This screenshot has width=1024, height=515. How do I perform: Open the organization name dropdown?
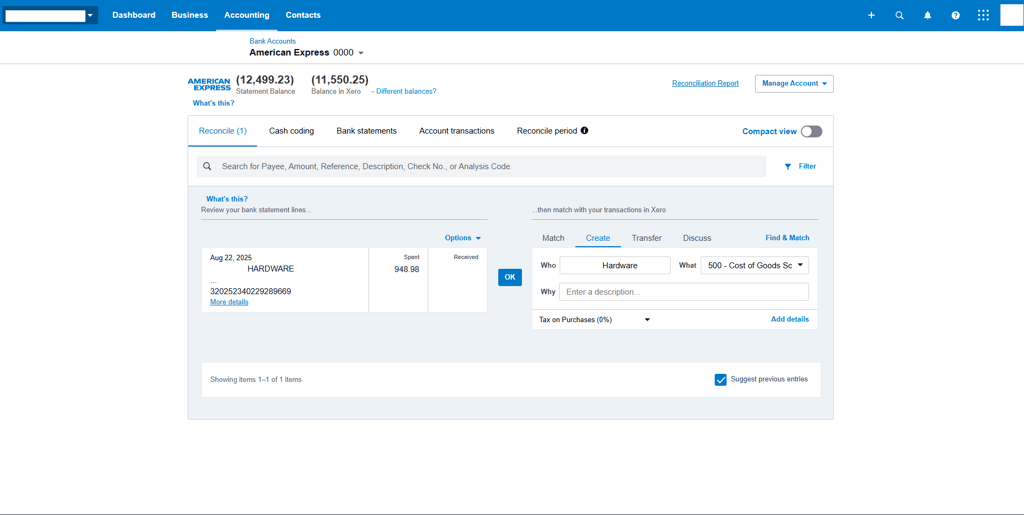pos(50,15)
